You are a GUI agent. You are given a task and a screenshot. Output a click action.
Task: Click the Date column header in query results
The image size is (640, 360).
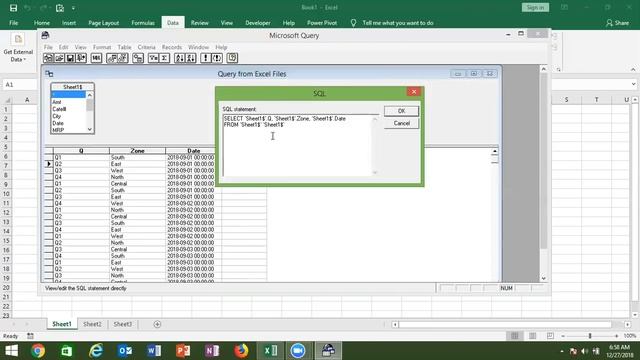[194, 151]
